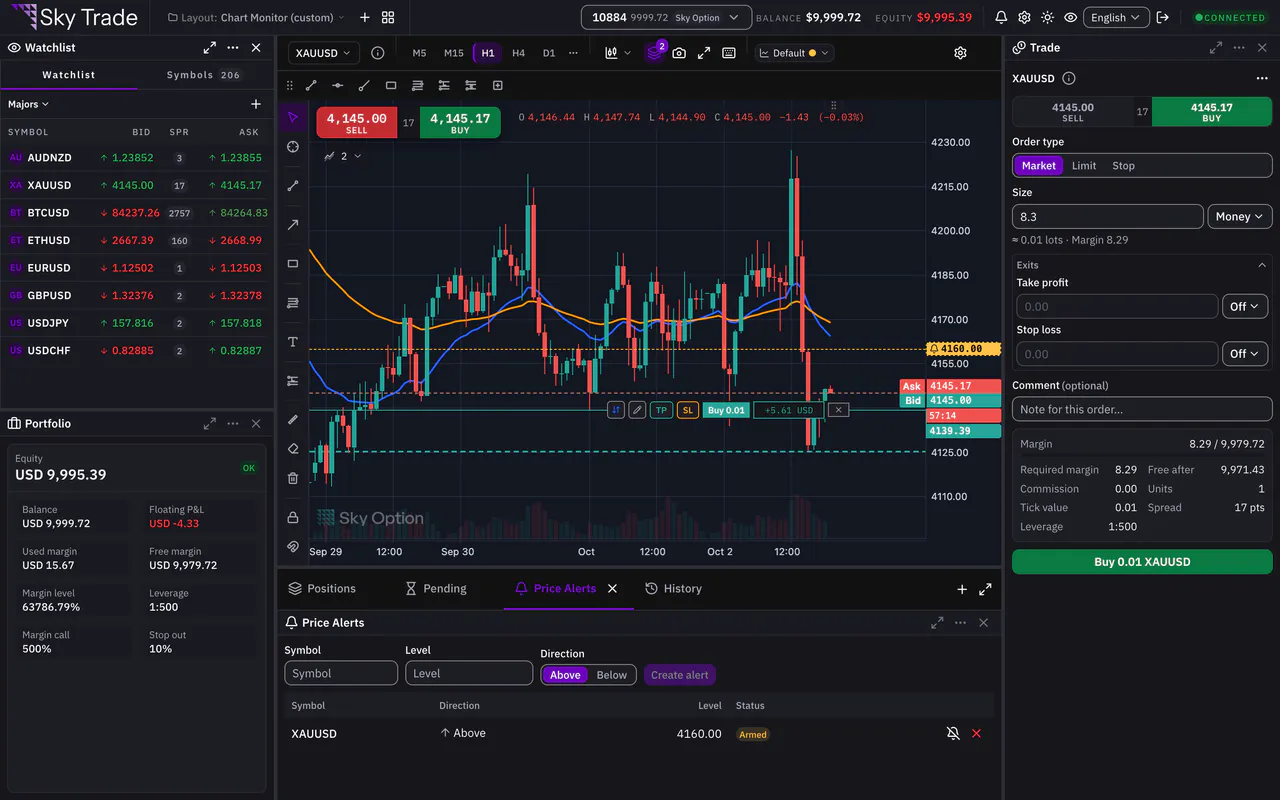Viewport: 1280px width, 800px height.
Task: Select the text annotation tool
Action: coord(293,342)
